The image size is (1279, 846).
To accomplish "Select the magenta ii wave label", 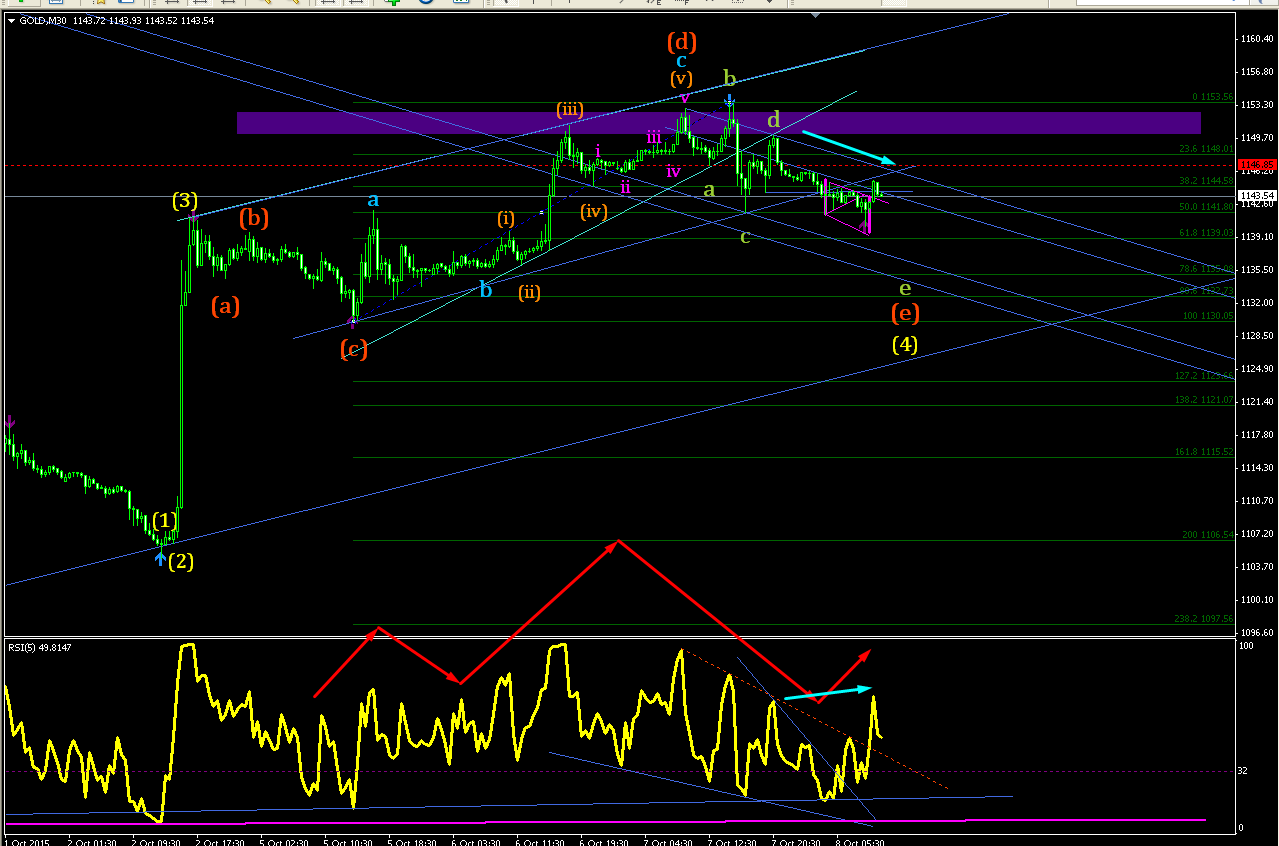I will click(x=625, y=186).
